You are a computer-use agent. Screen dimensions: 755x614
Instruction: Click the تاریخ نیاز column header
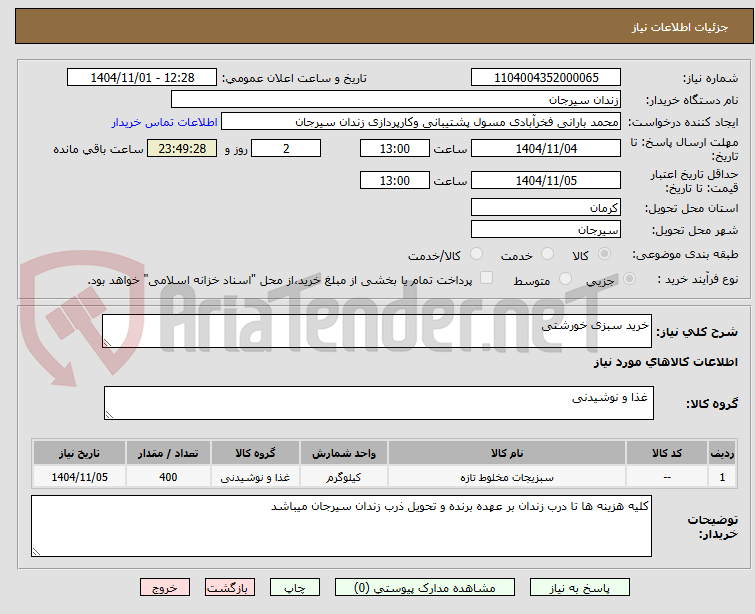pyautogui.click(x=79, y=453)
